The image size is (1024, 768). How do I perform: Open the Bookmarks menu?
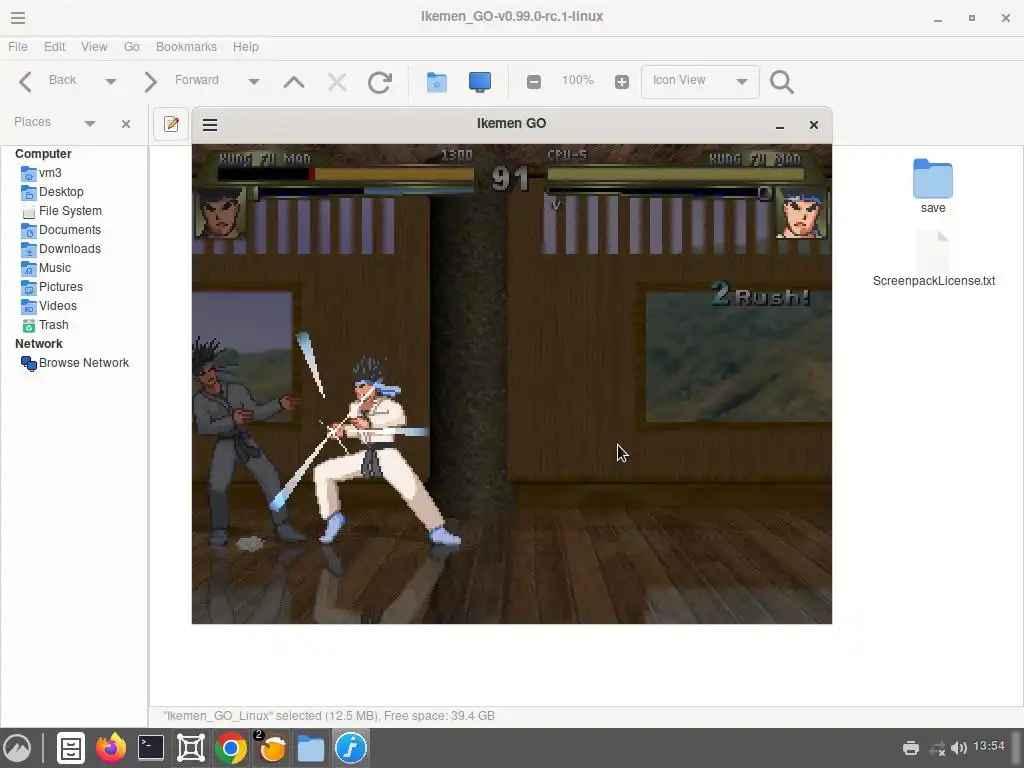(186, 47)
